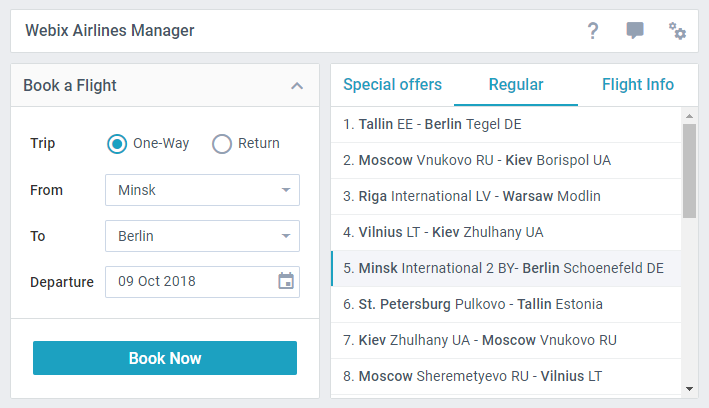The width and height of the screenshot is (709, 408).
Task: Click scrollbar up arrow in flight list
Action: pos(689,116)
